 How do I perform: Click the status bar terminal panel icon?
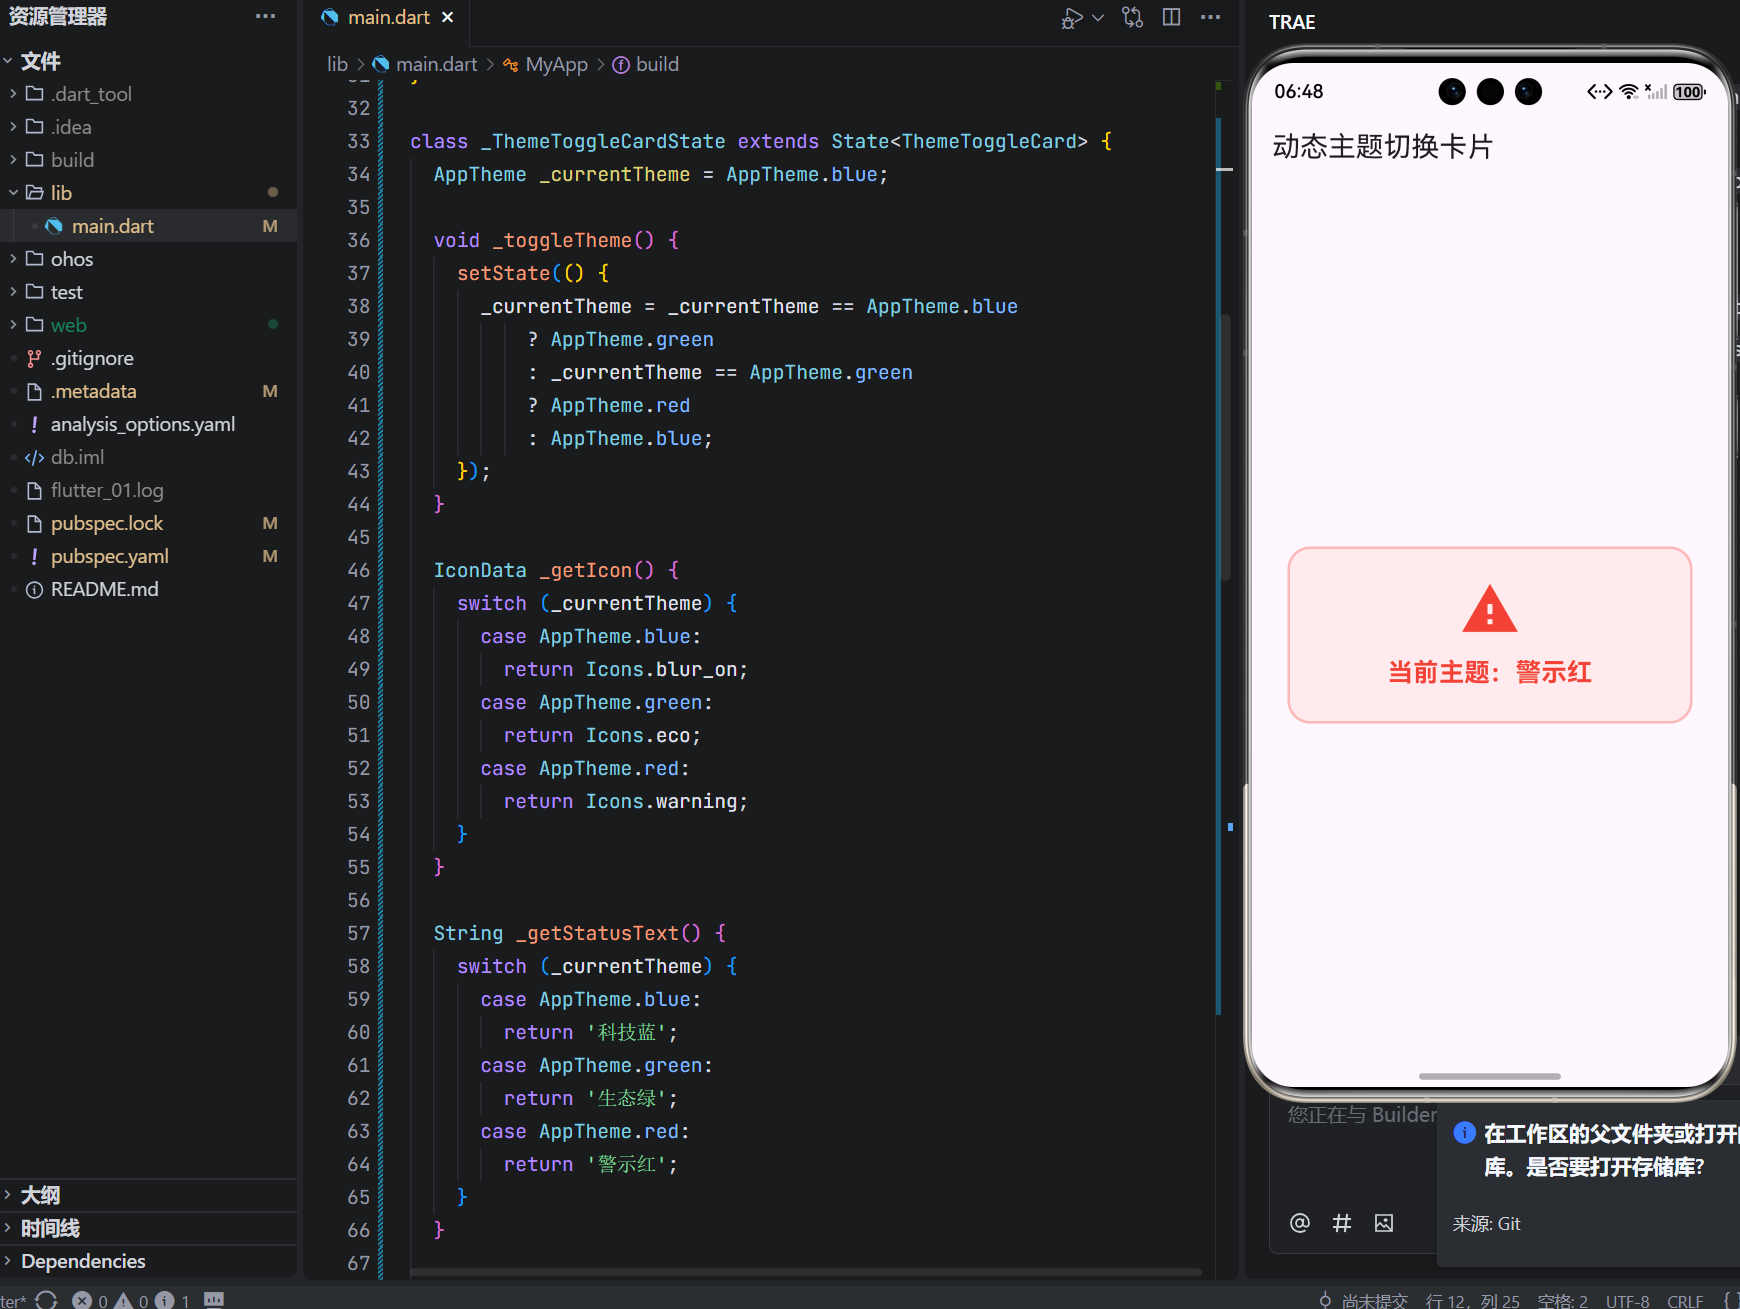pyautogui.click(x=214, y=1299)
